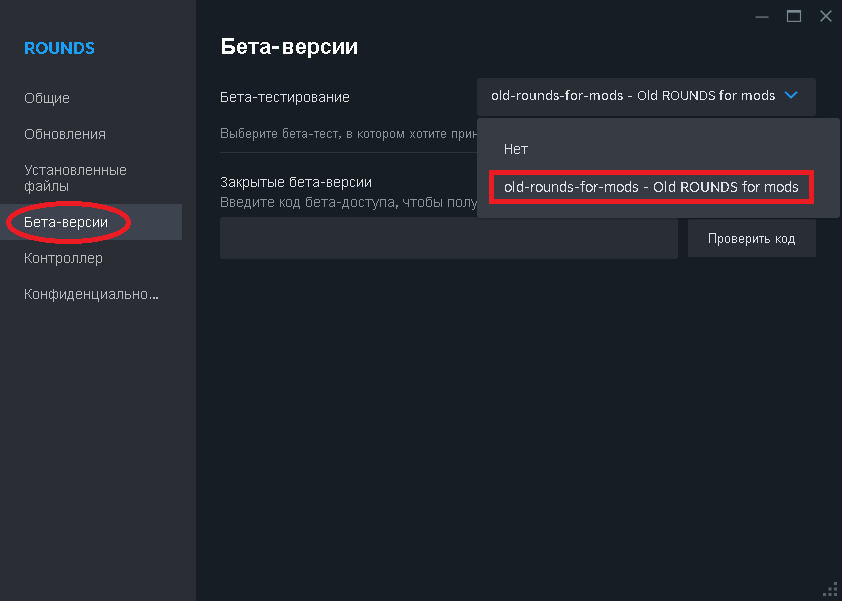The width and height of the screenshot is (842, 601).
Task: Choose old-rounds-for-mods option in dropdown list
Action: pos(651,187)
